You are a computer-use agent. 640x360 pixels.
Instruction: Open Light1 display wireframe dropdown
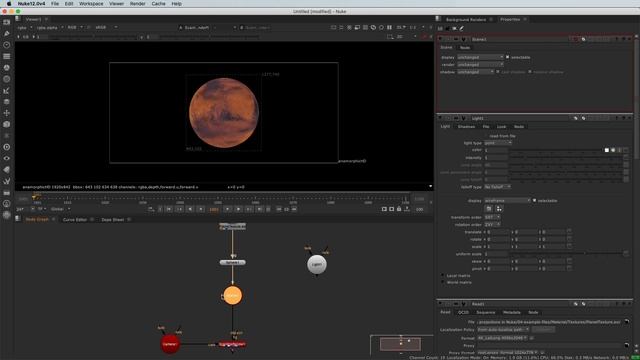coord(507,201)
